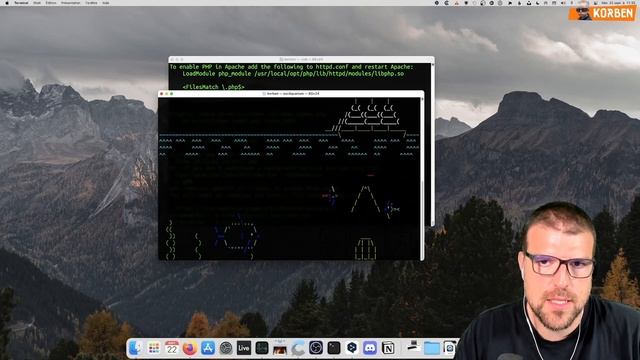
Task: Open the dark hexagon app icon left of Discord
Action: coord(351,348)
